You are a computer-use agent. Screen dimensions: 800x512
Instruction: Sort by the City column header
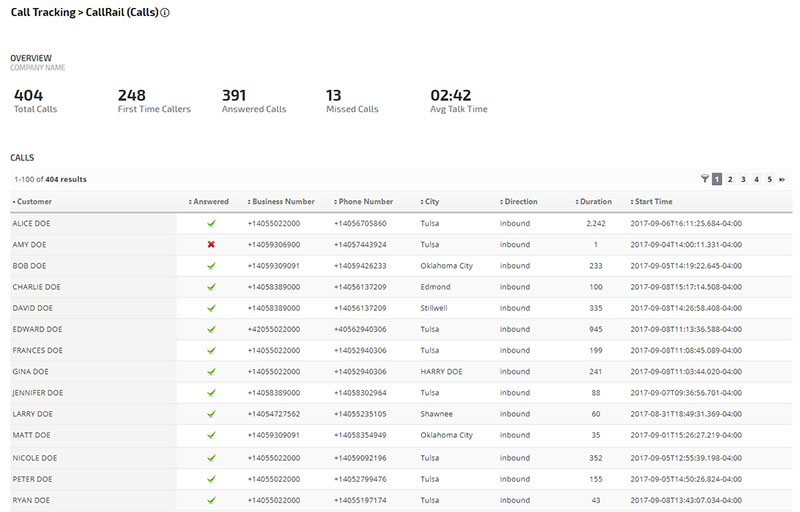(x=431, y=202)
